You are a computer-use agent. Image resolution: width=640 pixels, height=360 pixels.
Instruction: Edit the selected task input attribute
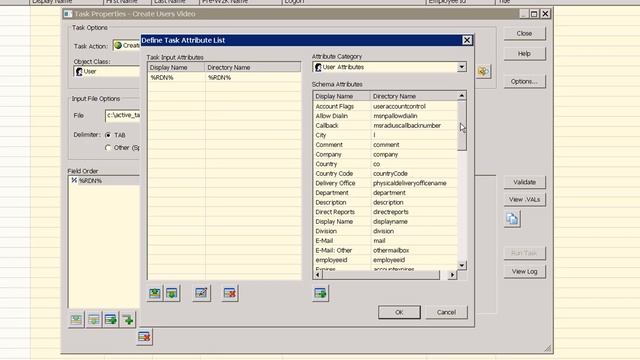click(x=201, y=293)
